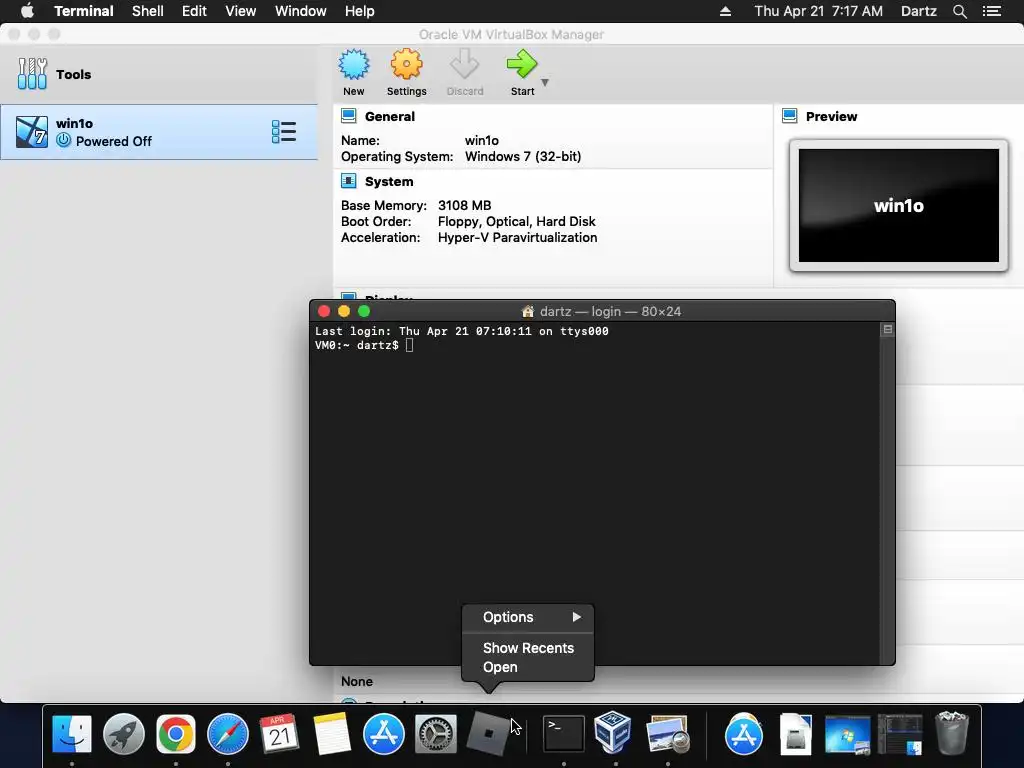Click VirtualBox cube icon in dock

613,732
